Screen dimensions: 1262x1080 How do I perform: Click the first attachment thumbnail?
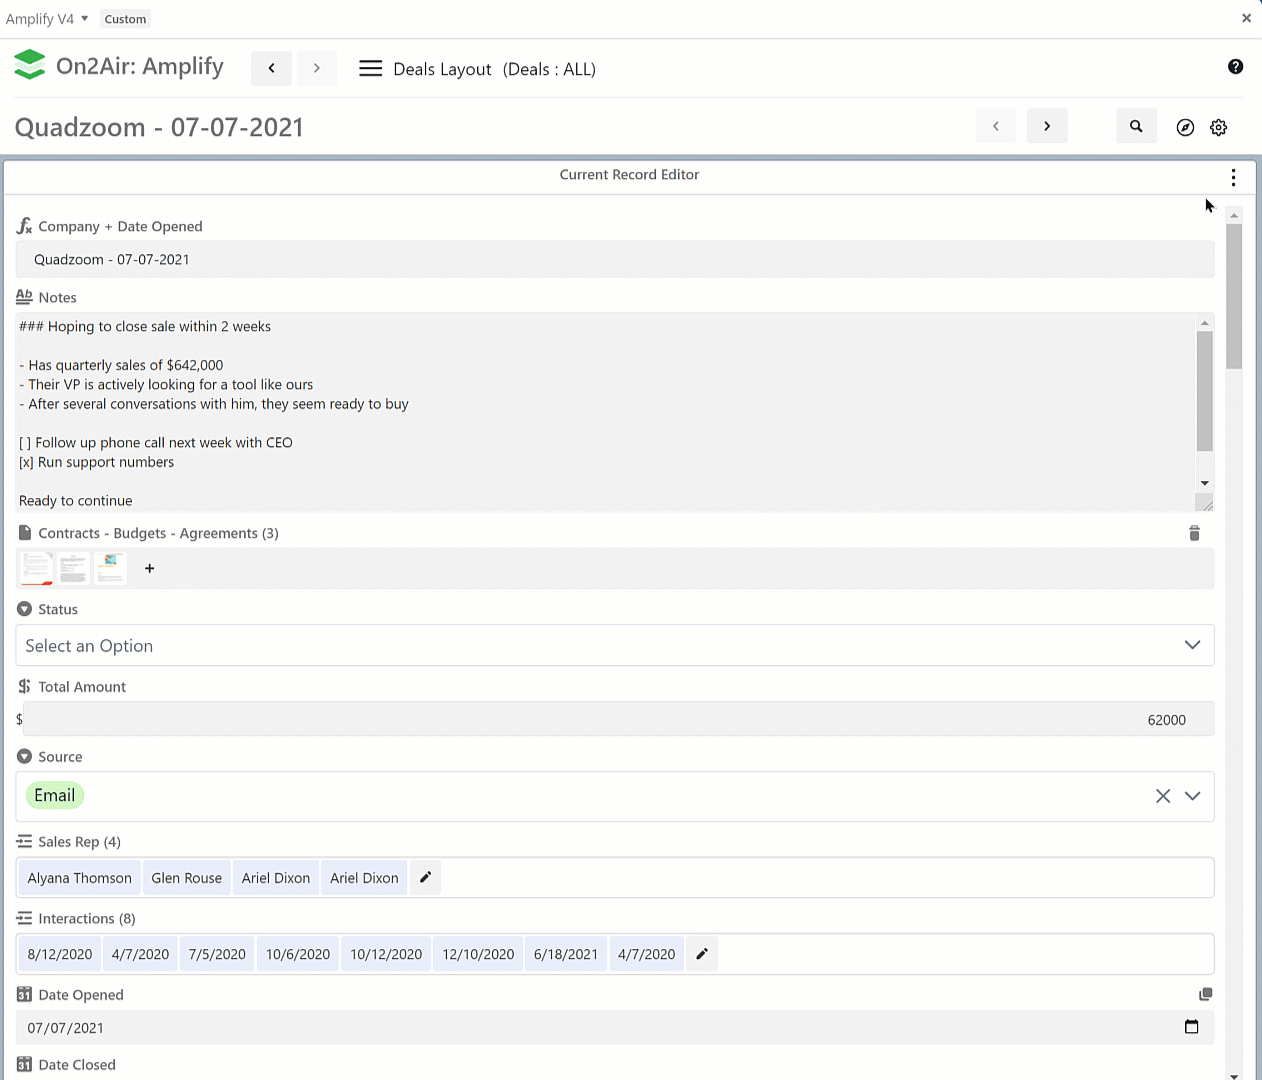(36, 568)
